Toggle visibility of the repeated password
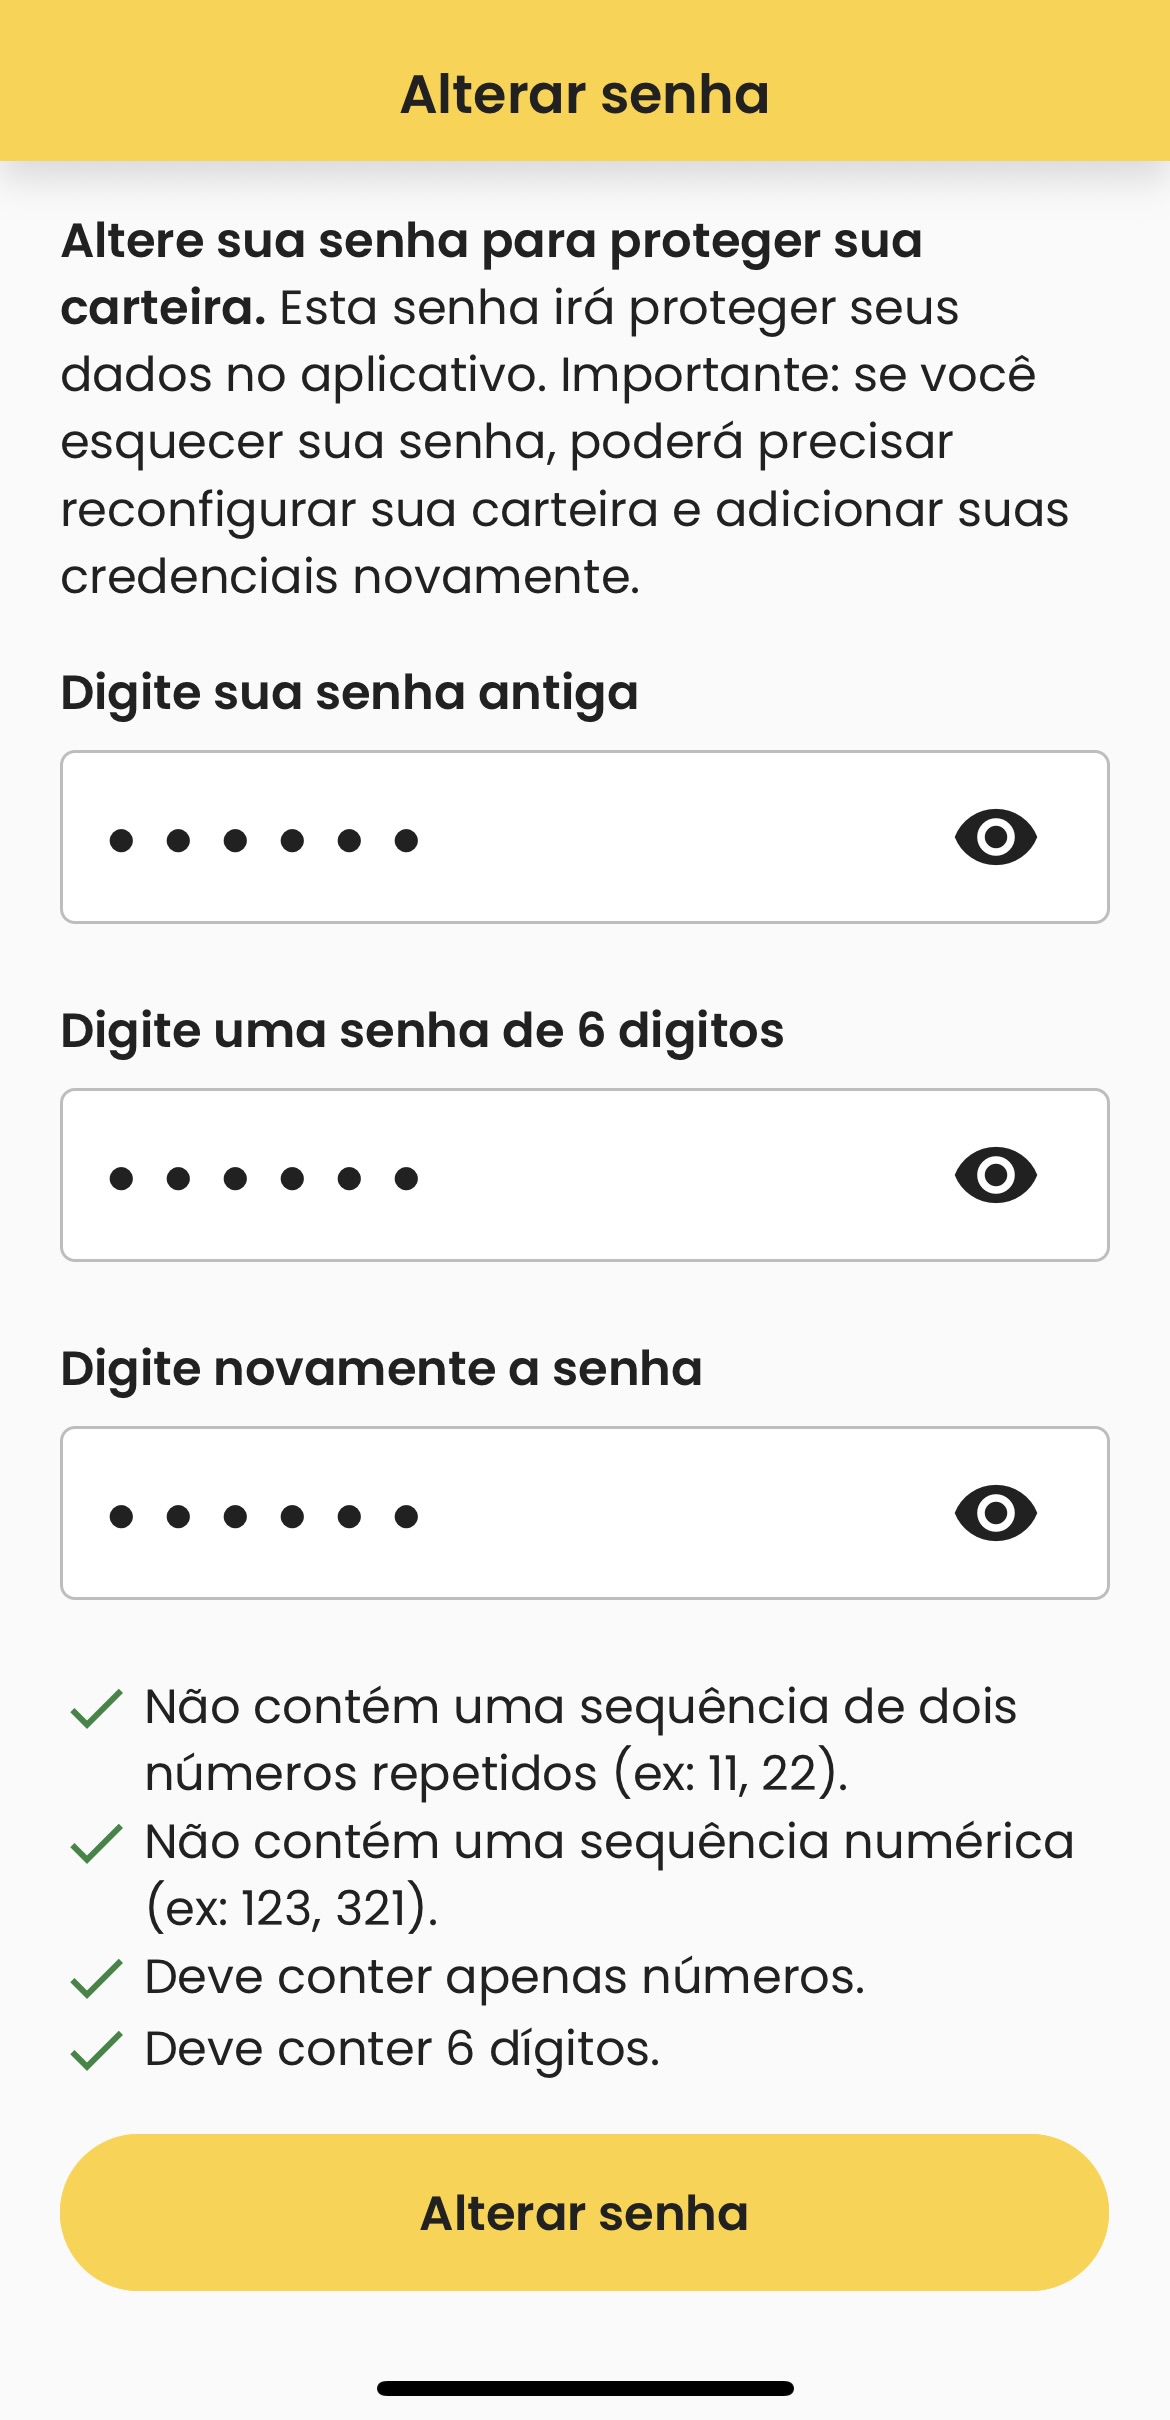 995,1513
